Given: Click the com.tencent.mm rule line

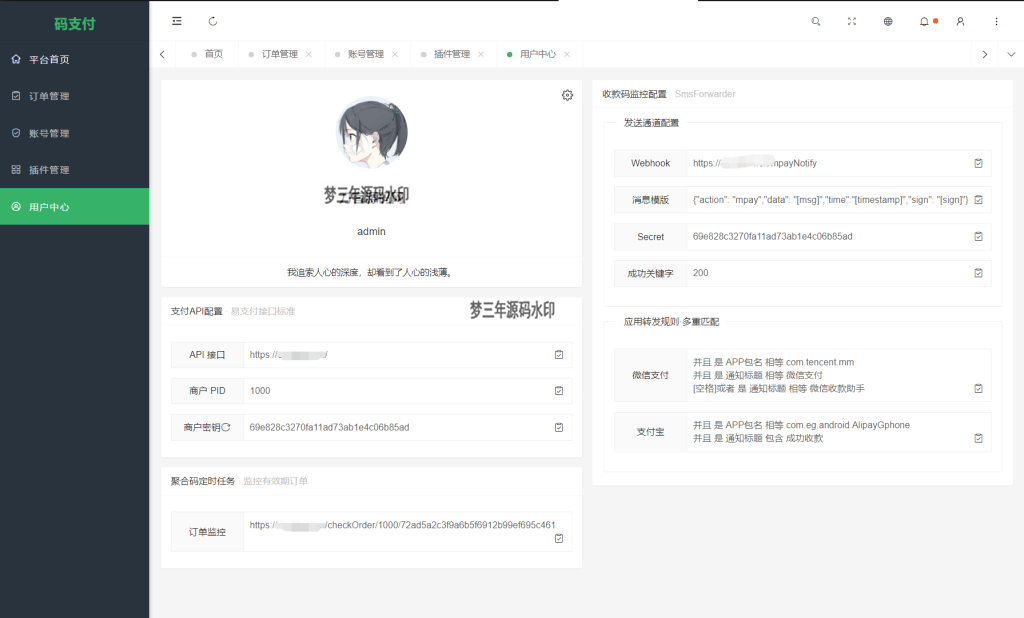Looking at the screenshot, I should 773,362.
